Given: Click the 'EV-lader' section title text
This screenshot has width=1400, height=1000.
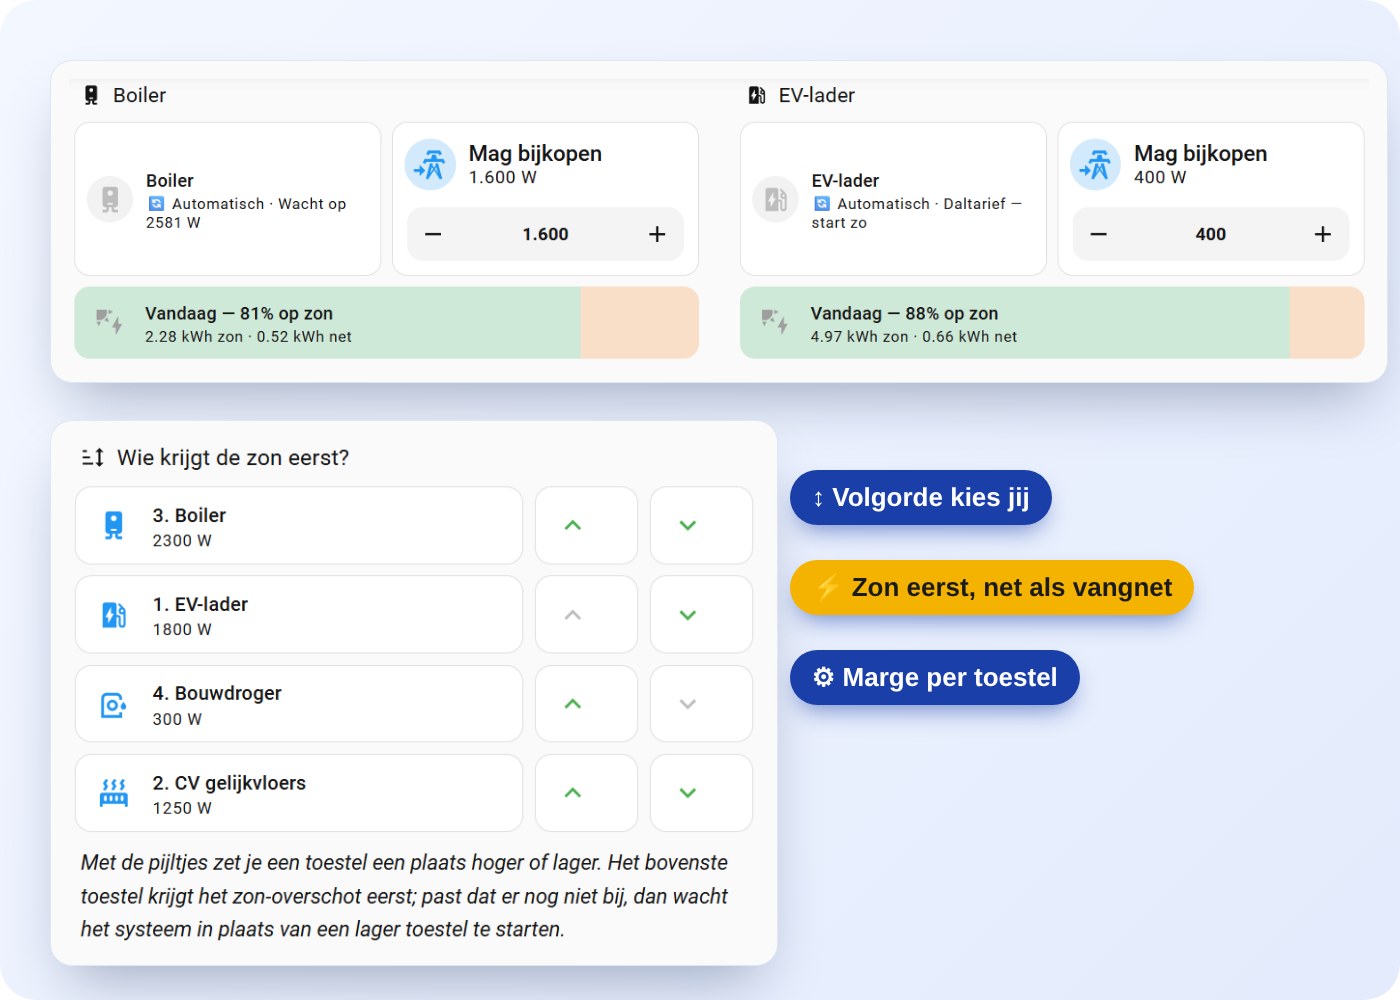Looking at the screenshot, I should [x=817, y=95].
